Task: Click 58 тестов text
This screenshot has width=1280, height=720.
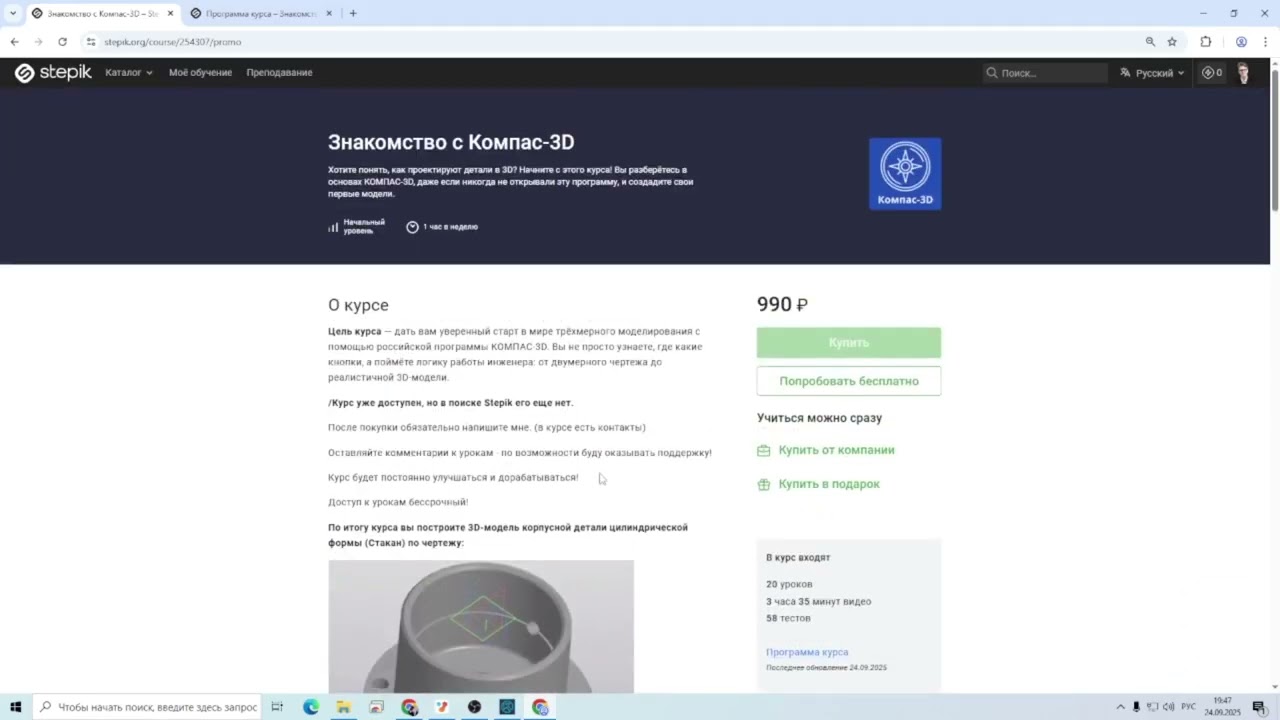Action: click(788, 619)
